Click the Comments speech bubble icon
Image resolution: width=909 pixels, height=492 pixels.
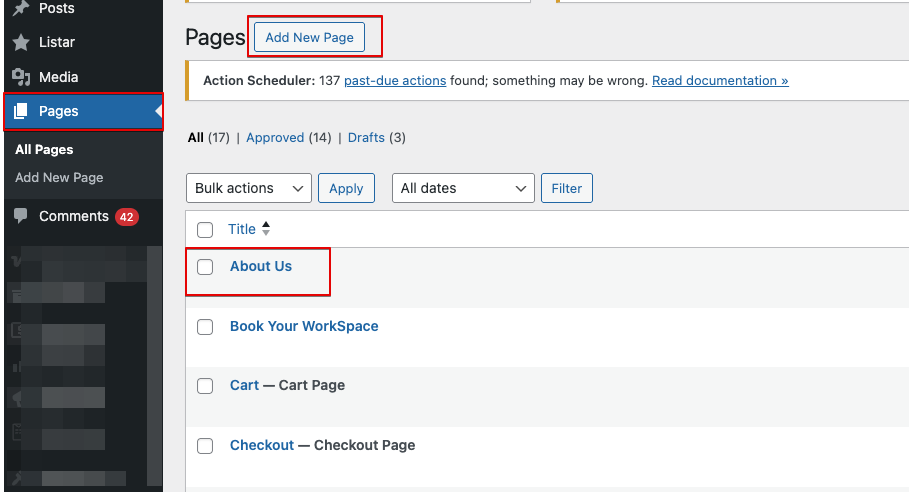(21, 216)
